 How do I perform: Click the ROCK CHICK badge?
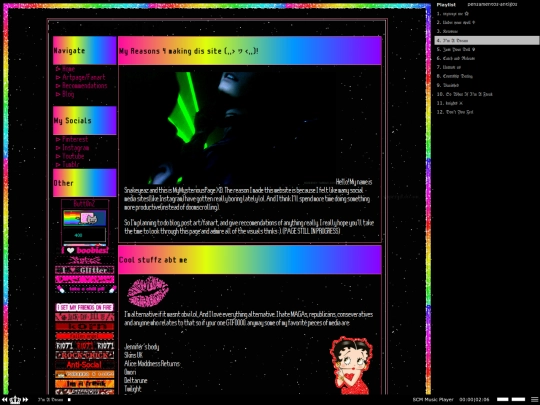[85, 355]
